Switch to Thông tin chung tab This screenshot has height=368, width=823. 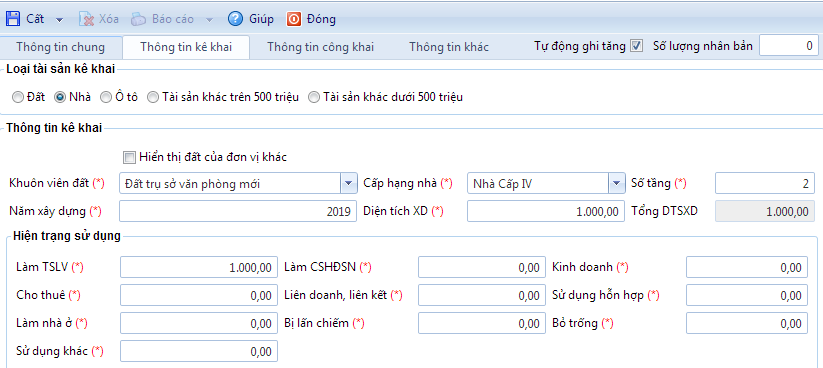(60, 47)
